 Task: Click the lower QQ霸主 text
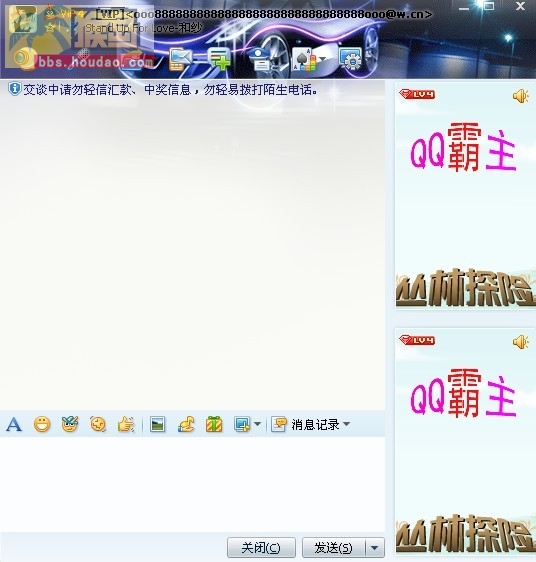(x=463, y=393)
